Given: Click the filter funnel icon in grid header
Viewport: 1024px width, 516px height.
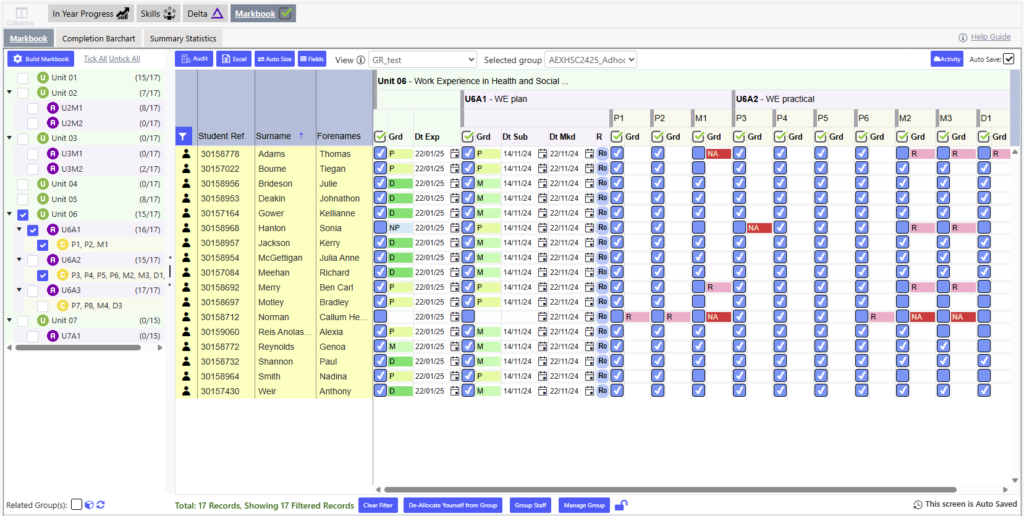Looking at the screenshot, I should [x=185, y=137].
